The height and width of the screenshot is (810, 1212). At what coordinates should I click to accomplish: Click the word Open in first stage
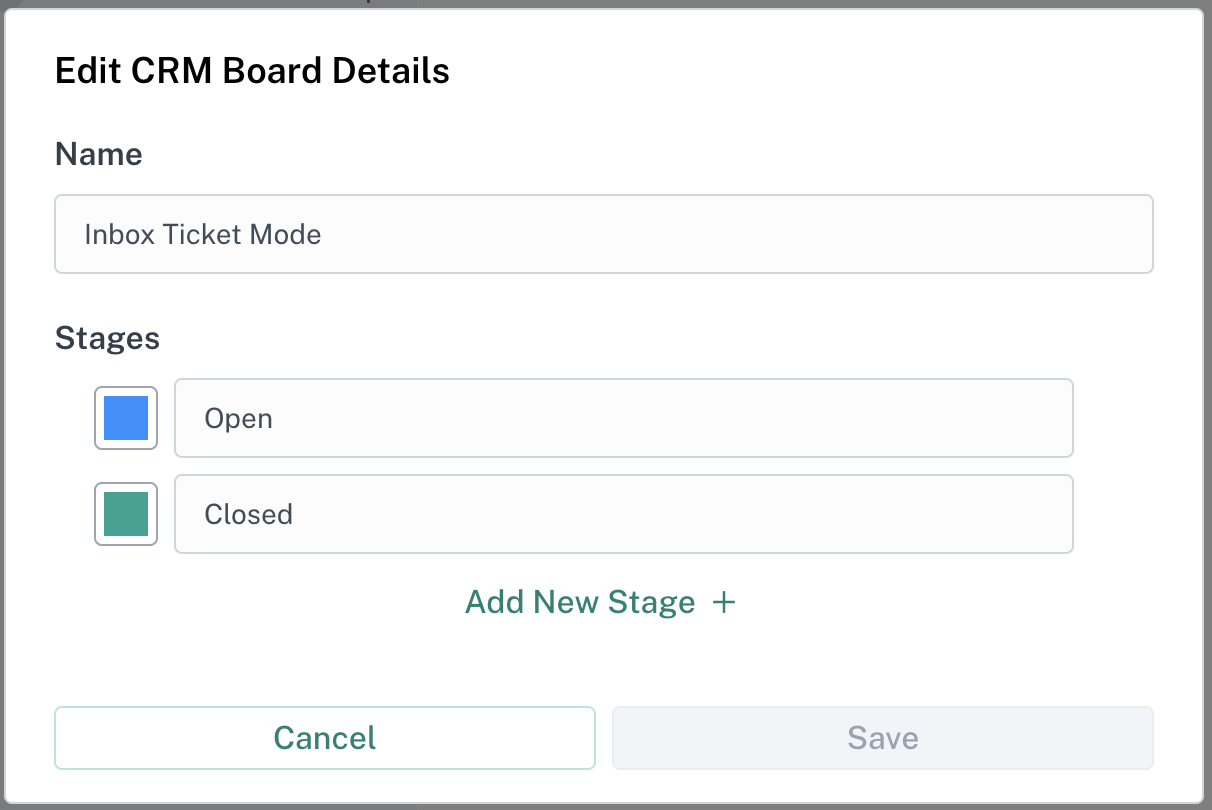pyautogui.click(x=238, y=418)
